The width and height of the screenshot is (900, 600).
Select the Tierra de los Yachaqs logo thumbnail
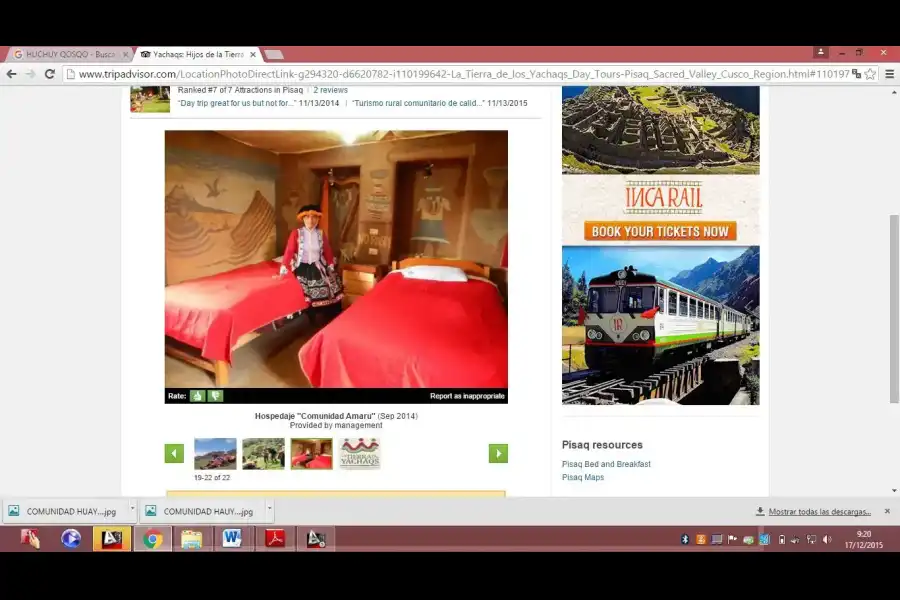pos(359,454)
